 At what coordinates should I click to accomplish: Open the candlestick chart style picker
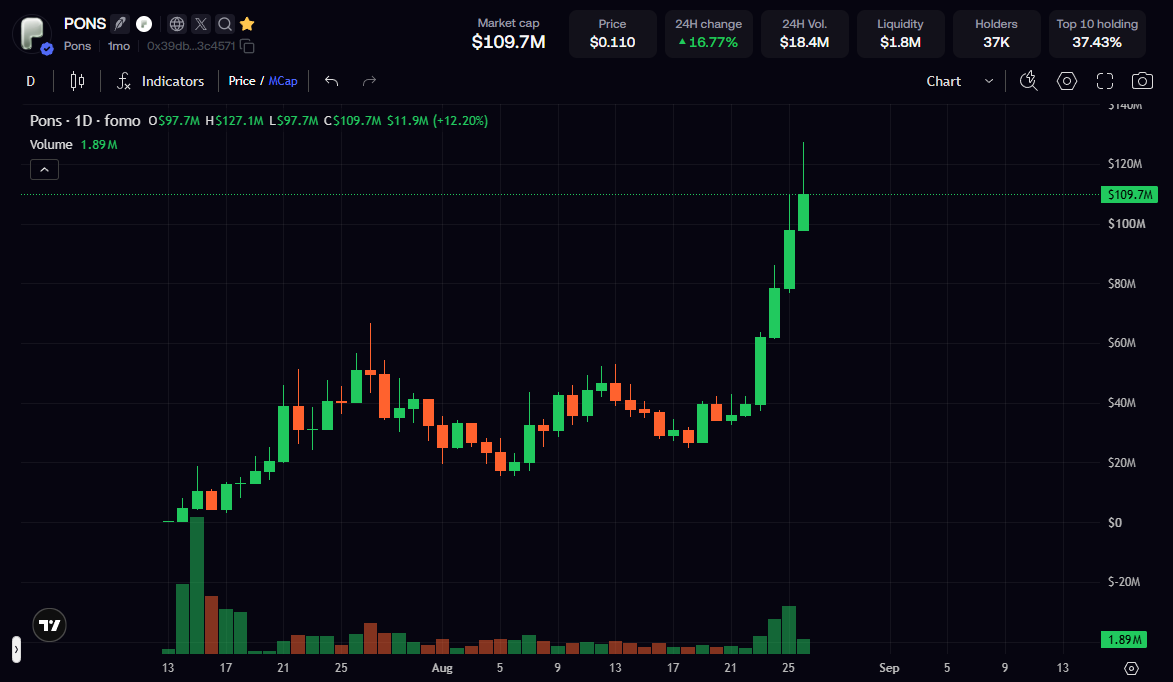point(77,81)
